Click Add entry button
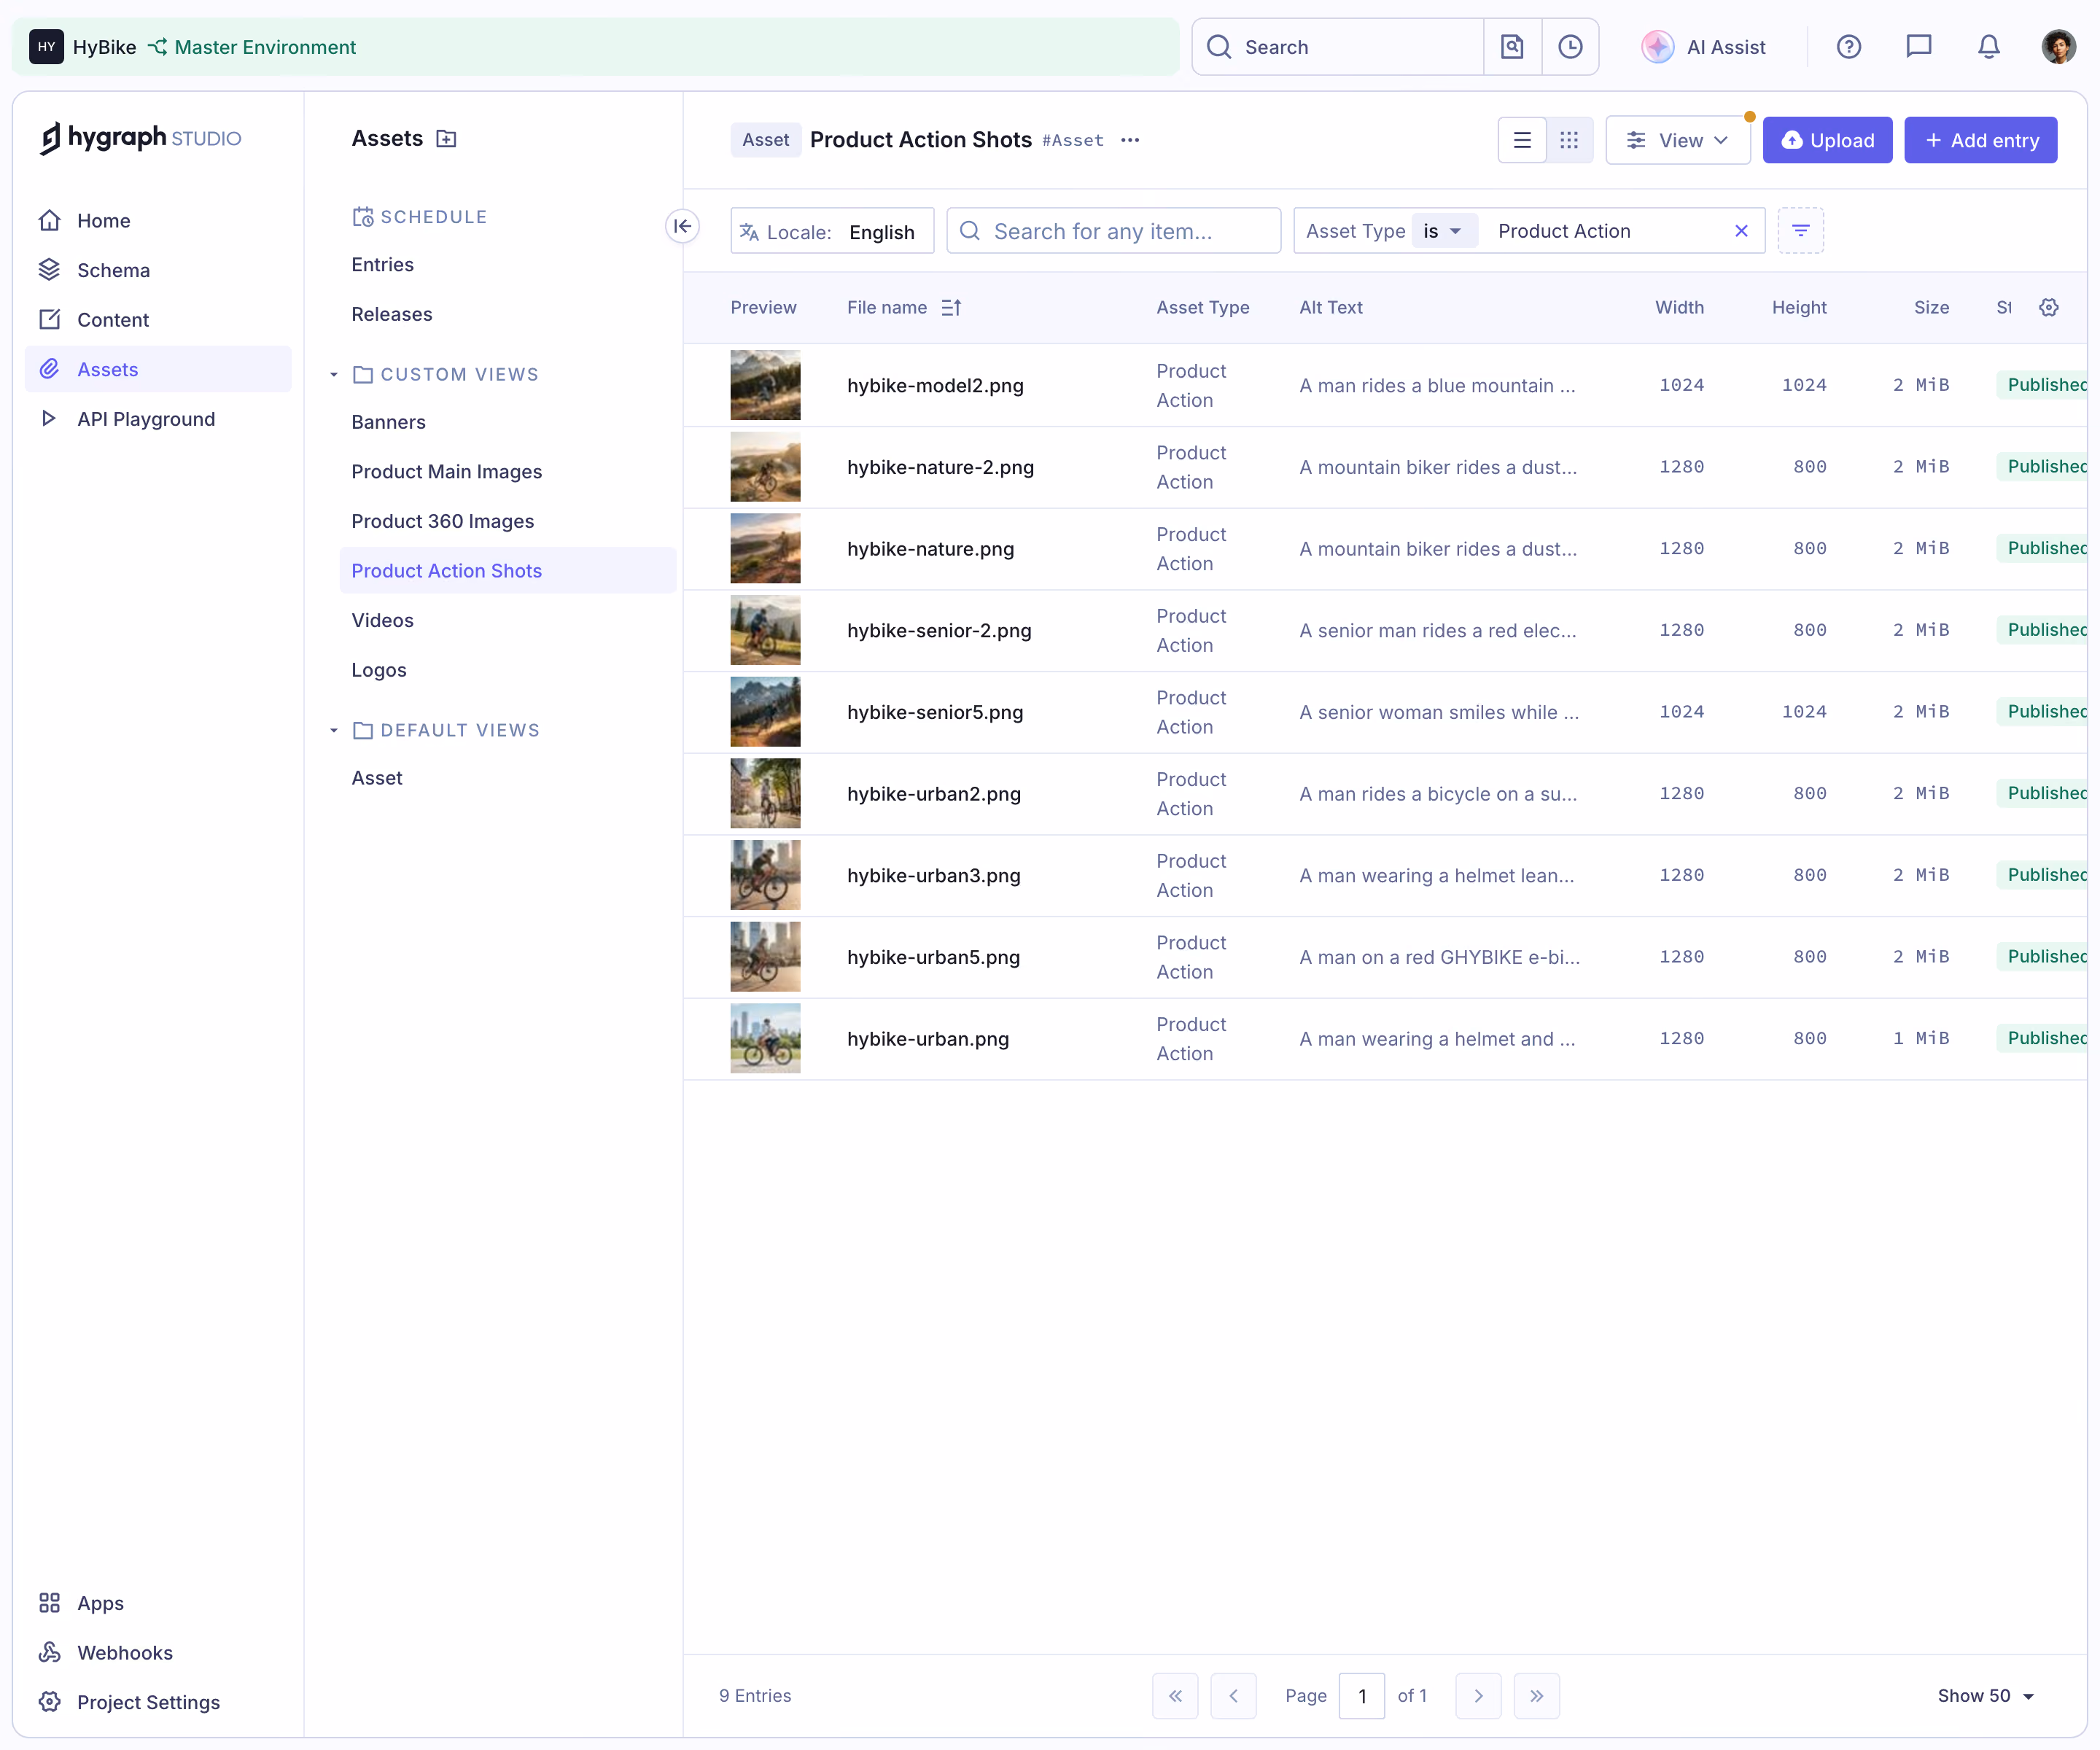 [1980, 140]
